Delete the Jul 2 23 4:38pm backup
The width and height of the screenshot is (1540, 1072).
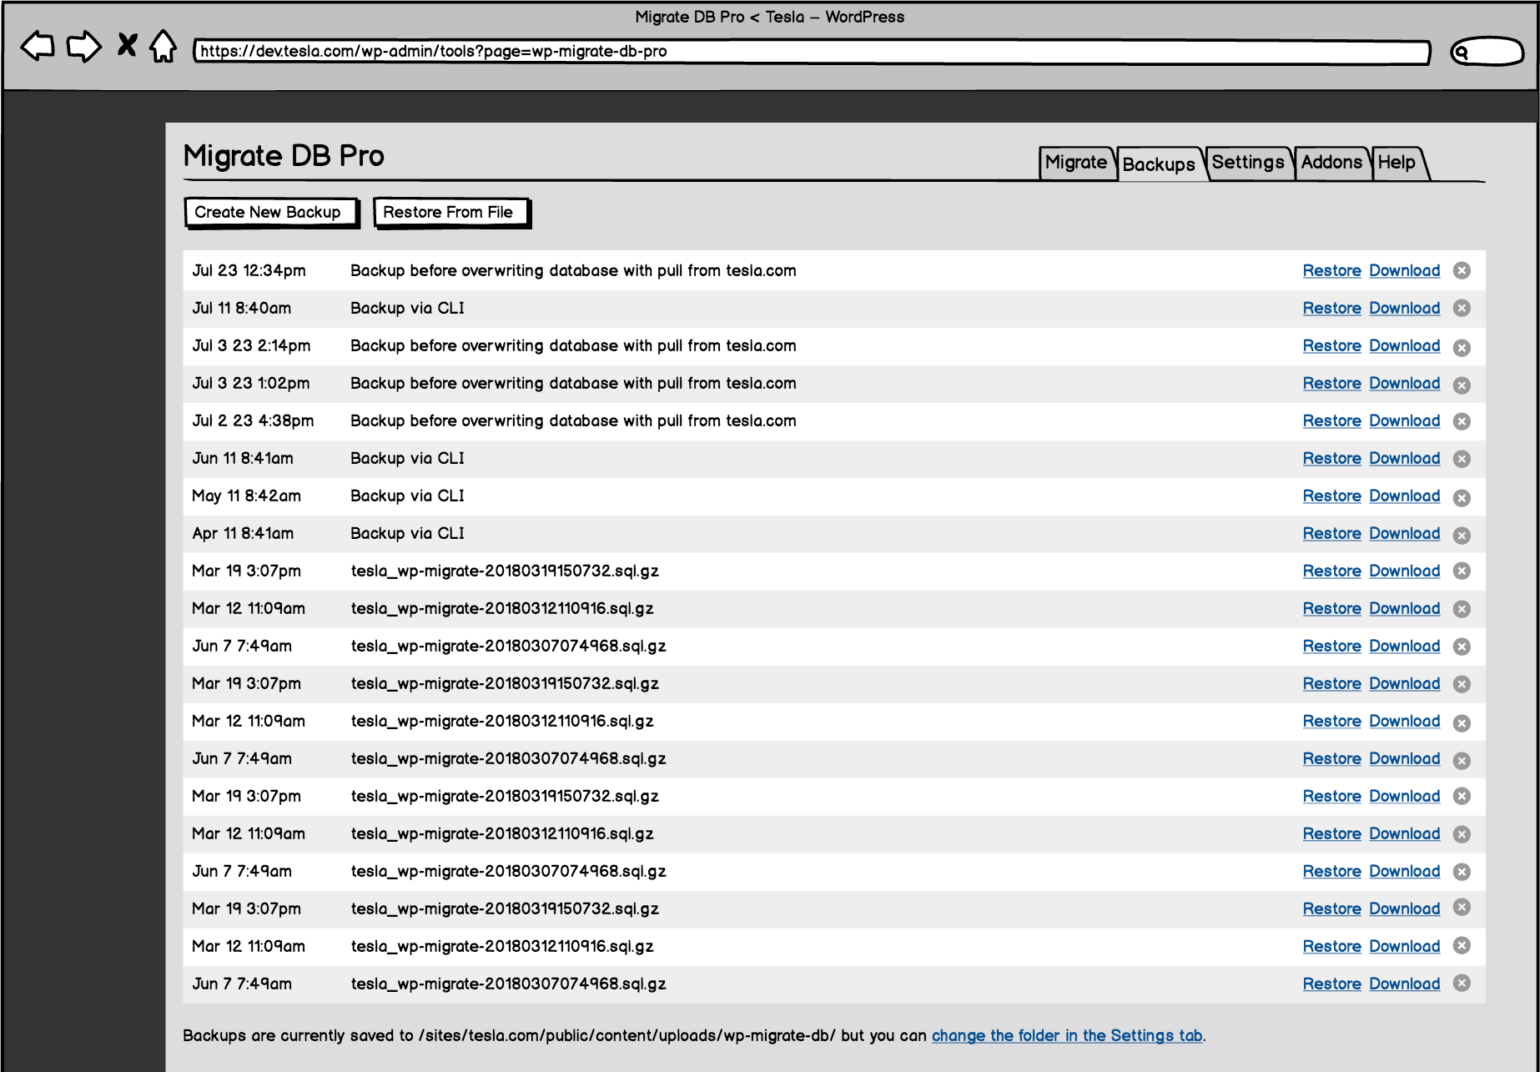pyautogui.click(x=1461, y=421)
